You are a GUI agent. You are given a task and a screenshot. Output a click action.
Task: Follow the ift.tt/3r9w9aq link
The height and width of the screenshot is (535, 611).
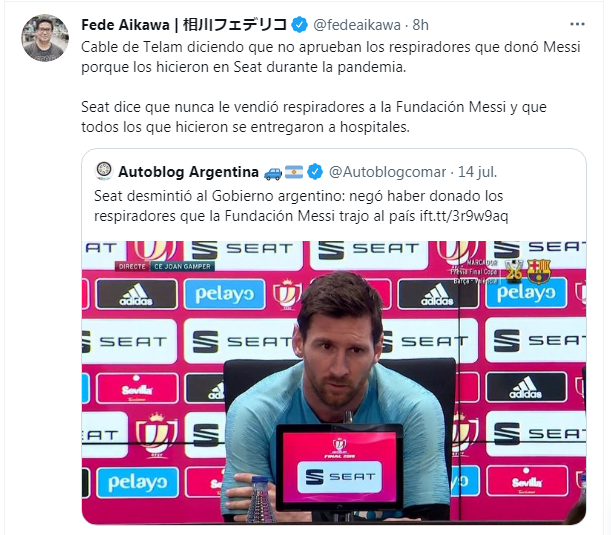click(464, 216)
